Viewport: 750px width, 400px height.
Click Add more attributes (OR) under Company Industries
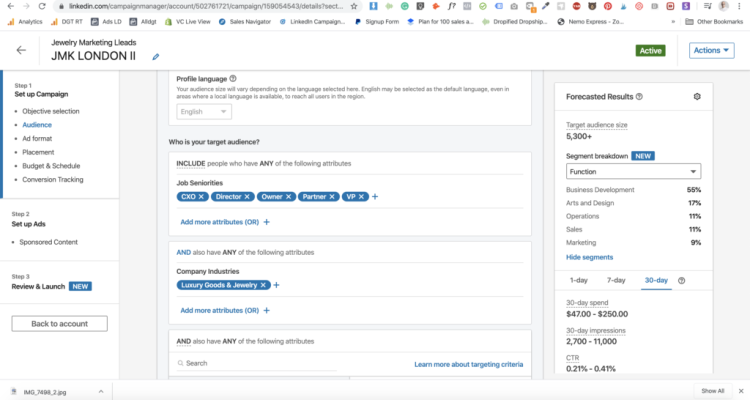[225, 311]
